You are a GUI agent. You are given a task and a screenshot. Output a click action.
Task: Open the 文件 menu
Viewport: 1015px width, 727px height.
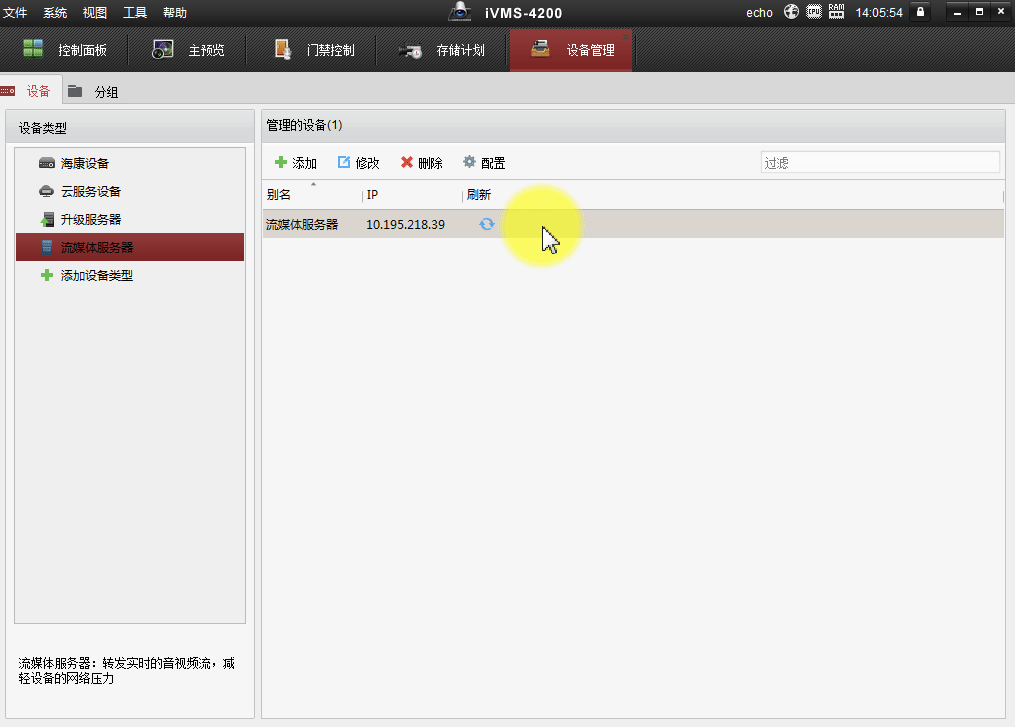(15, 13)
